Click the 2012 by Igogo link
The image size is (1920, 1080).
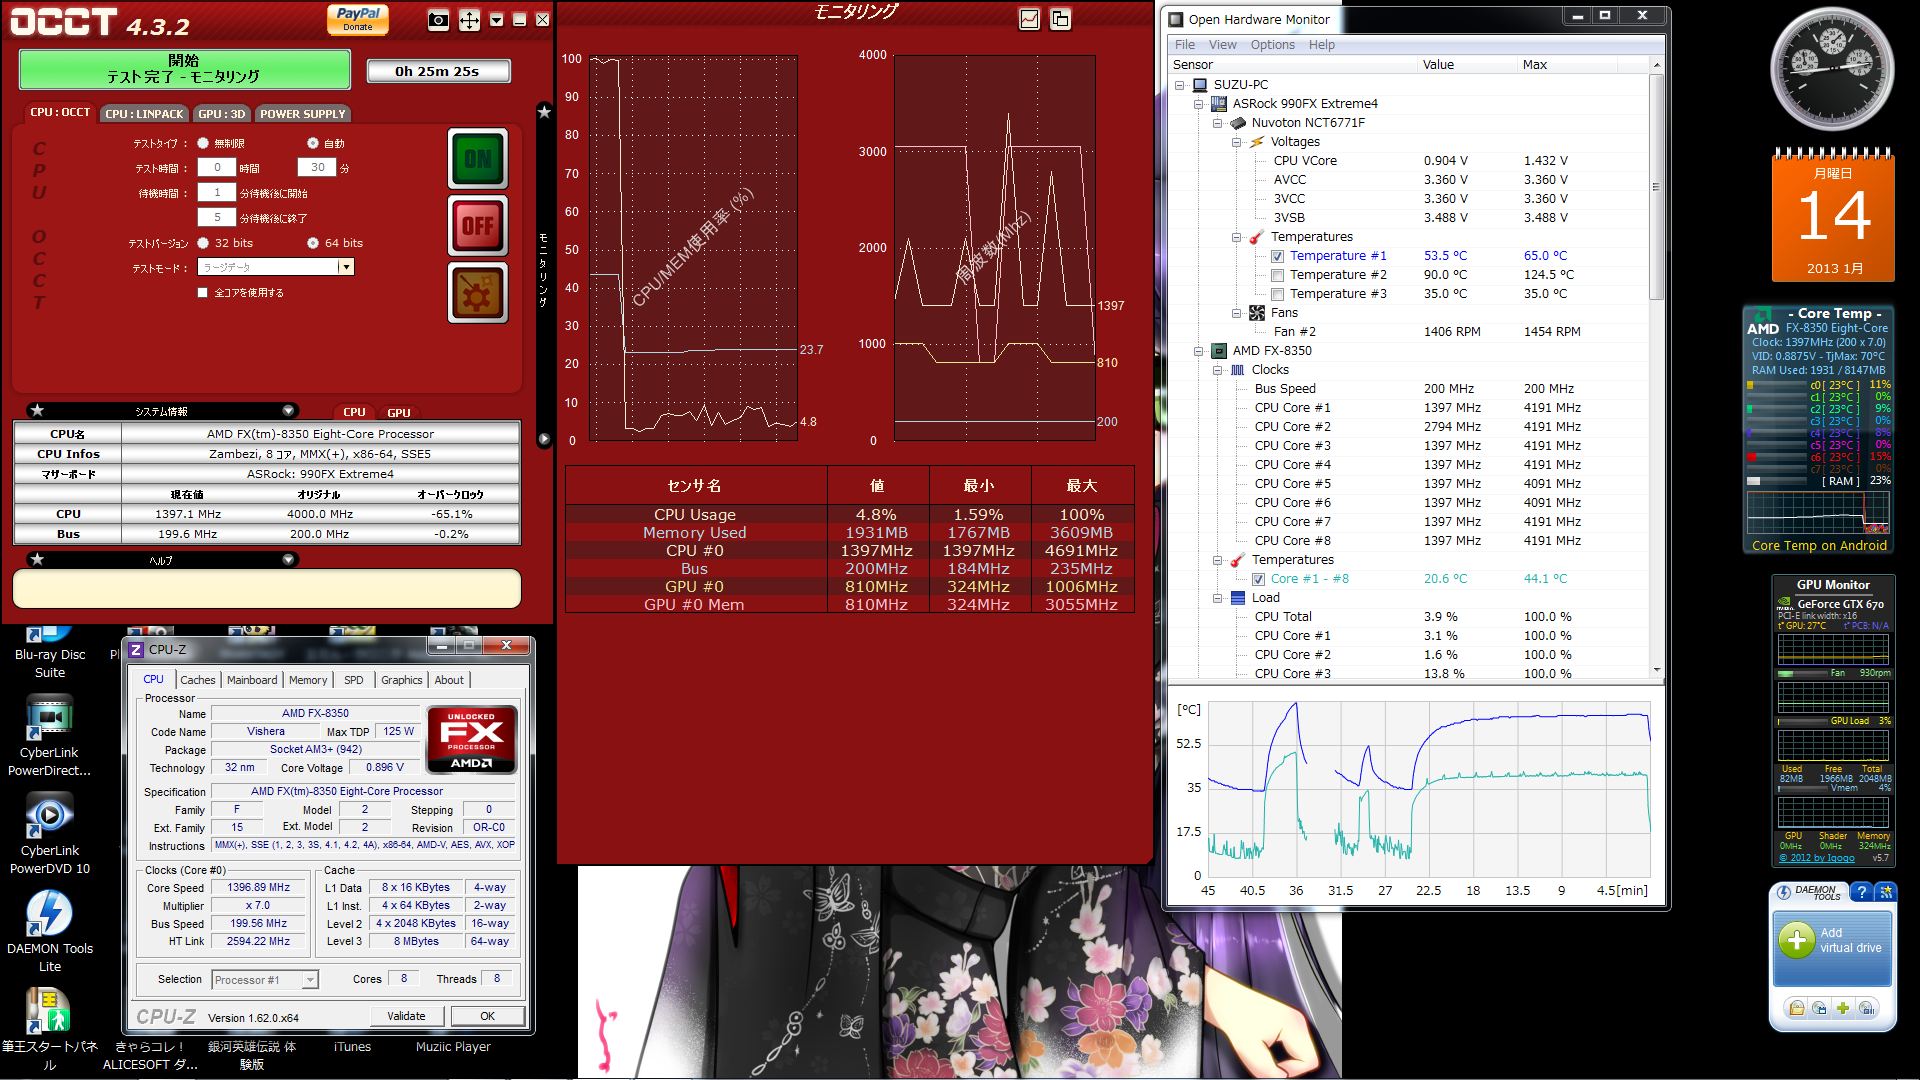(1816, 858)
